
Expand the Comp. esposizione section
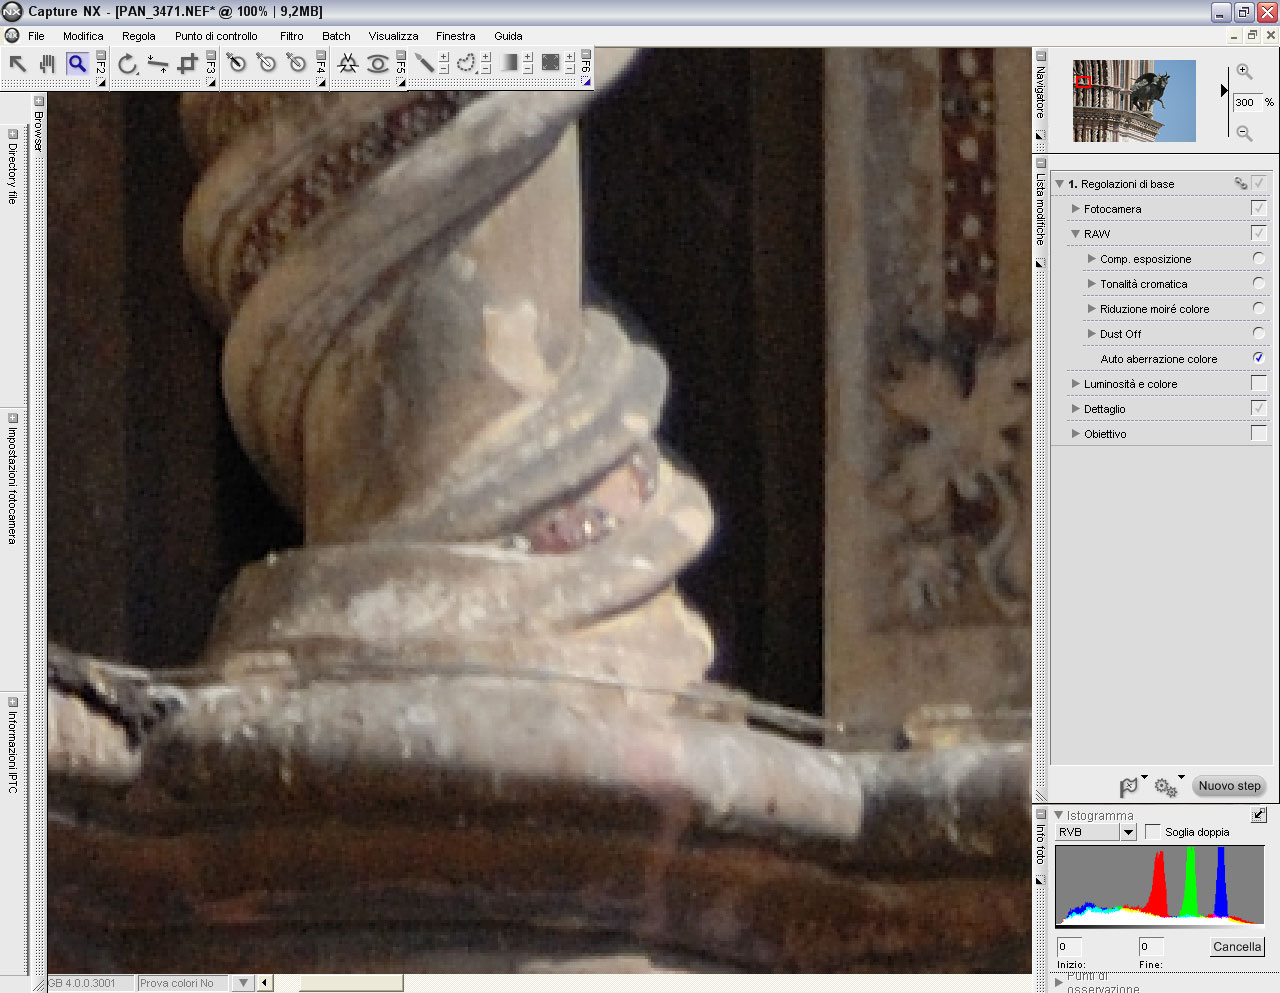click(1092, 259)
